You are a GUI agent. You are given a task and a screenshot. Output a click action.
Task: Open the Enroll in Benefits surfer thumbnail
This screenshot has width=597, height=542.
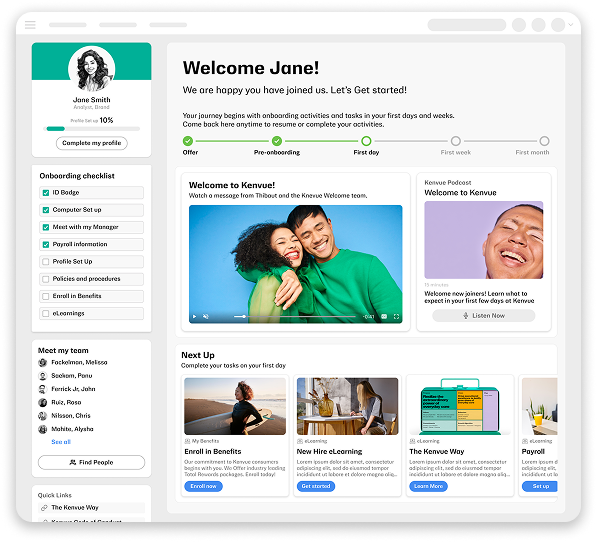pos(235,406)
